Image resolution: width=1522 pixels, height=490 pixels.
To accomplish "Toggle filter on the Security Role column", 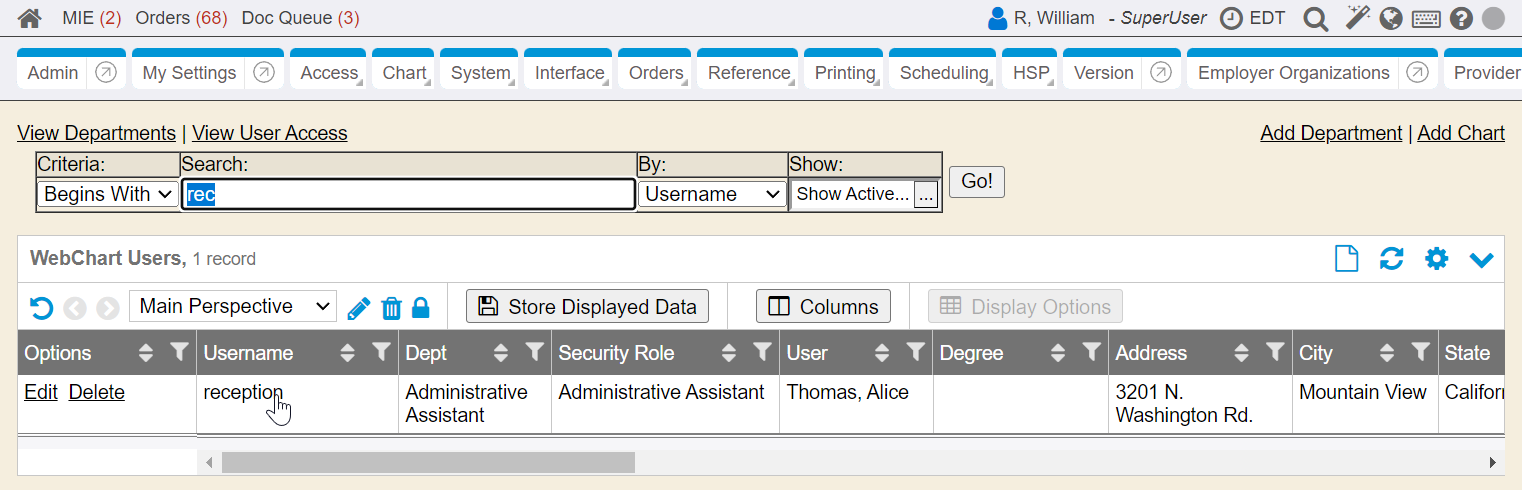I will tap(762, 352).
